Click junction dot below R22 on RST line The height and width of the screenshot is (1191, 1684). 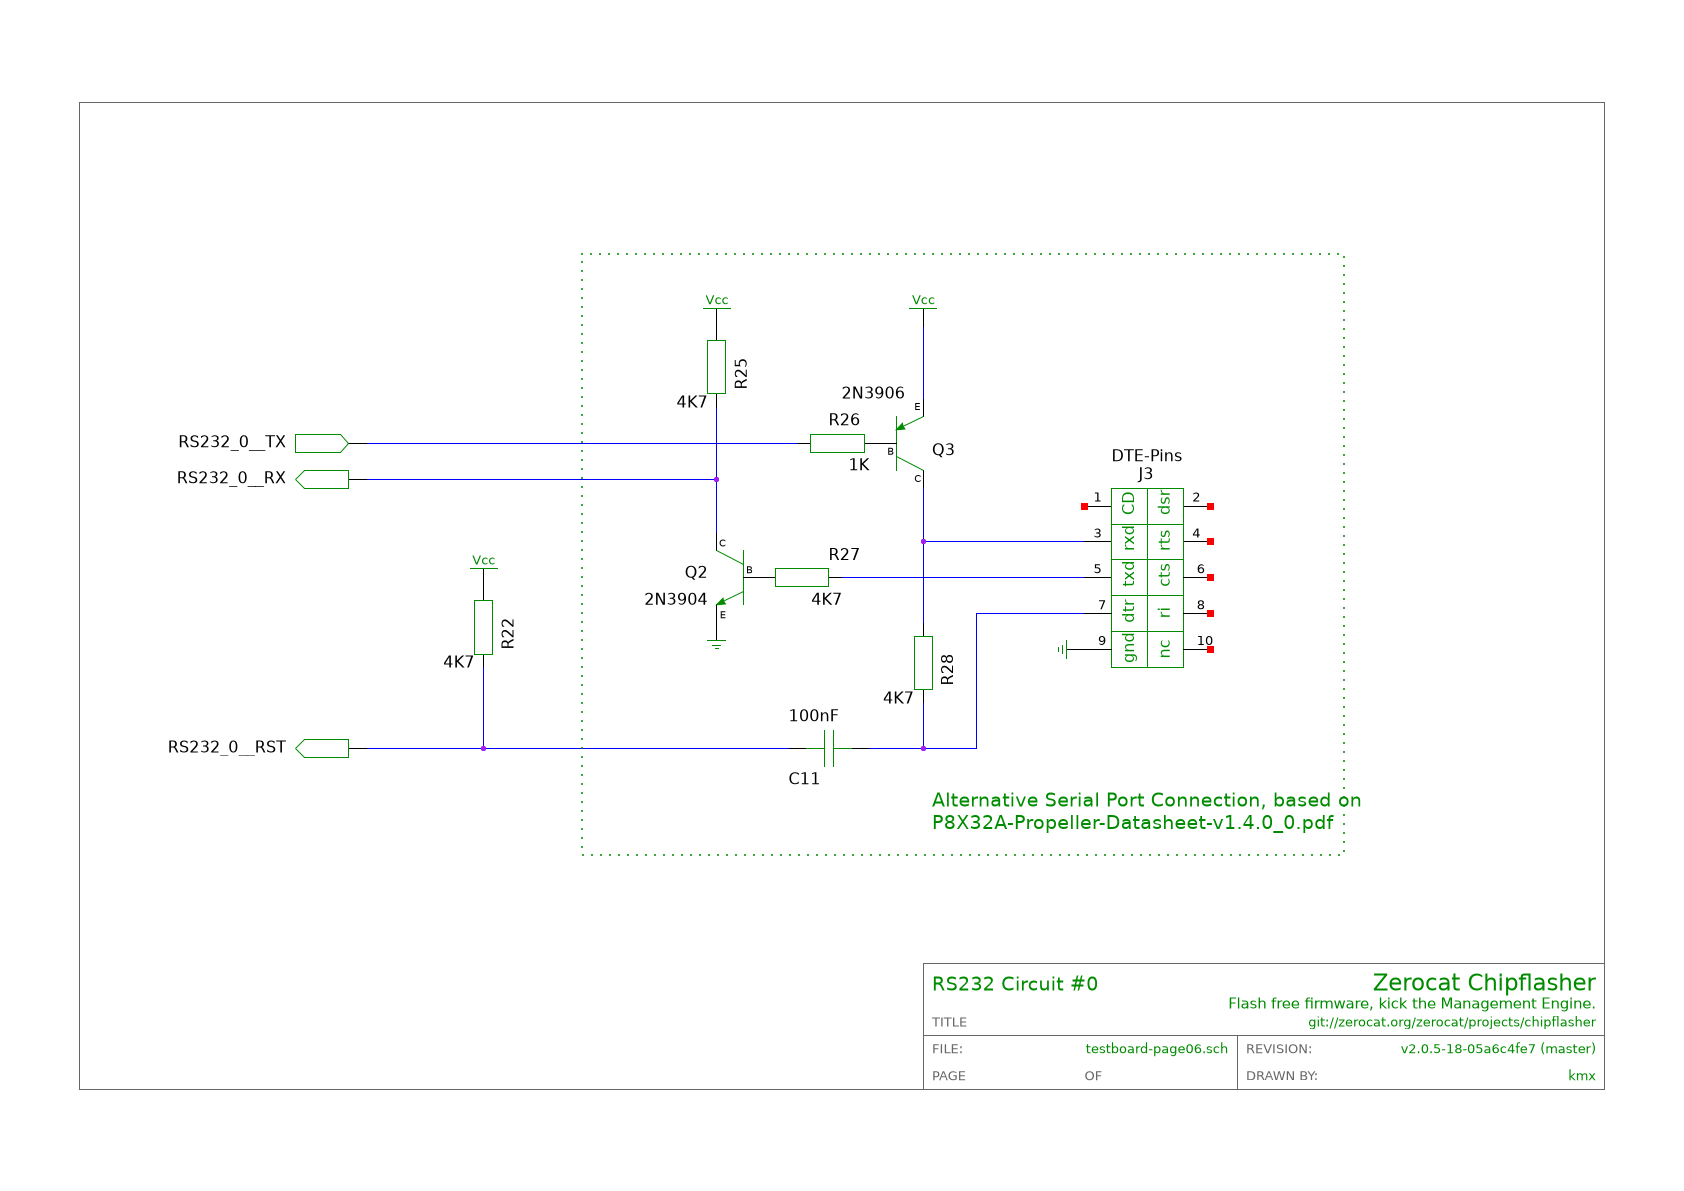point(483,748)
